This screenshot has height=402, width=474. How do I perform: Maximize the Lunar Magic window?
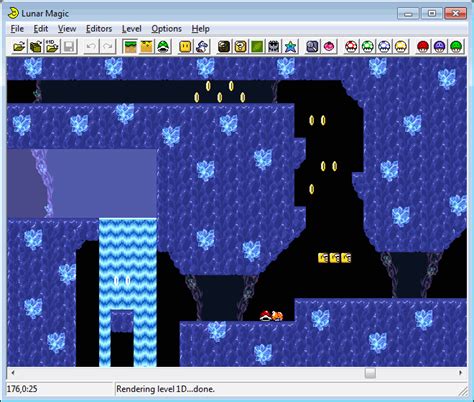pos(432,13)
